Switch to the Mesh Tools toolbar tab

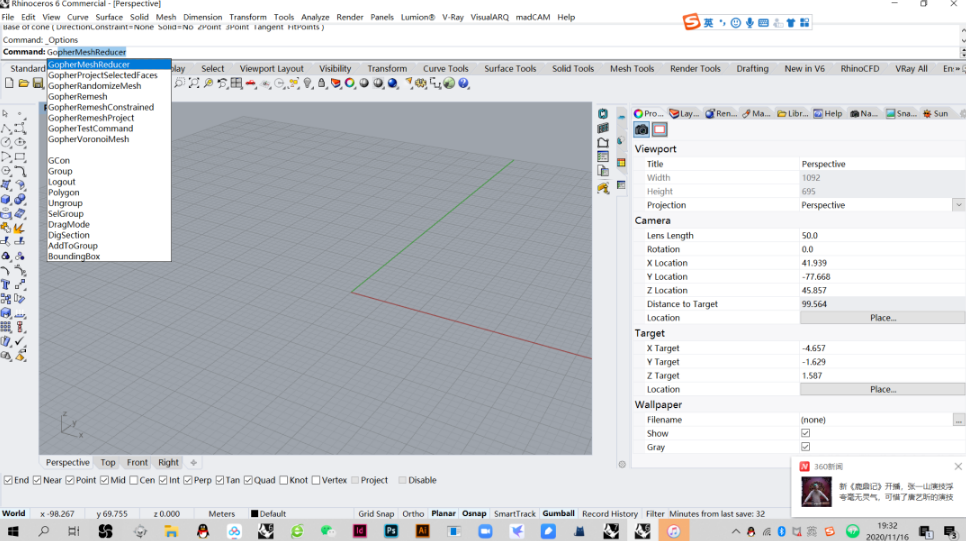point(631,68)
